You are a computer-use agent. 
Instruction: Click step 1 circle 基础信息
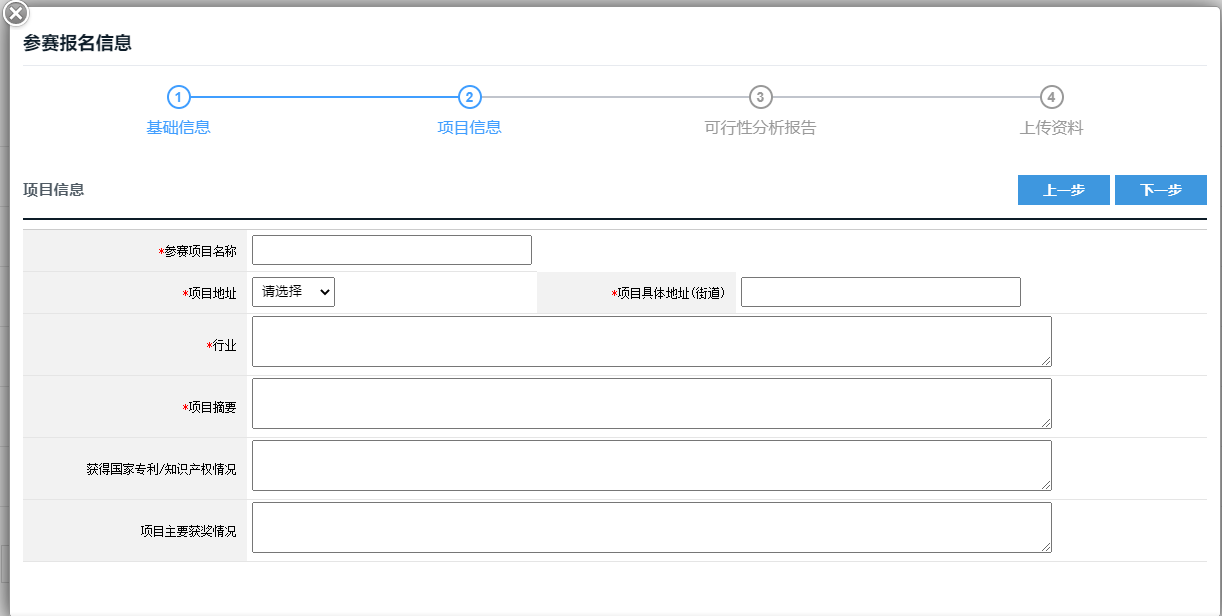(x=178, y=97)
